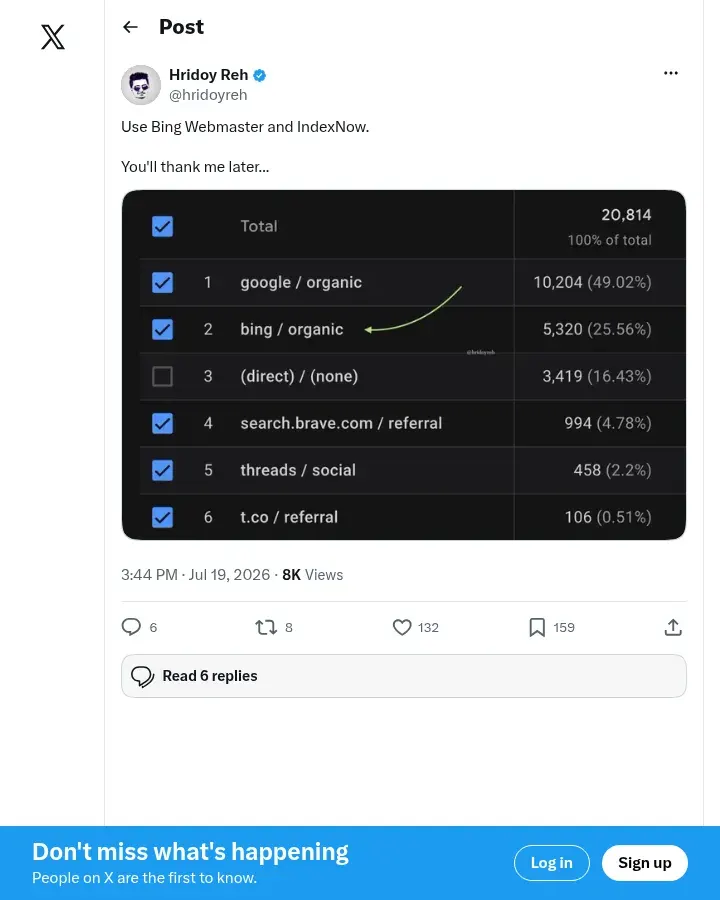Screen dimensions: 720x900
Task: Click the reply speech bubble icon
Action: (x=131, y=627)
